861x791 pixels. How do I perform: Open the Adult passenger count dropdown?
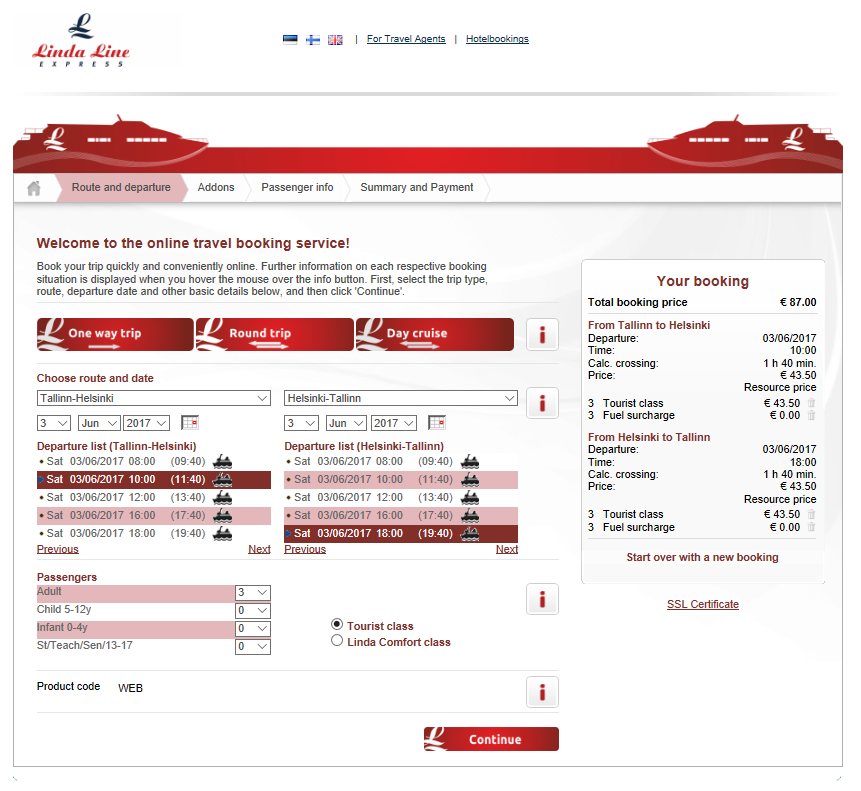click(x=253, y=592)
